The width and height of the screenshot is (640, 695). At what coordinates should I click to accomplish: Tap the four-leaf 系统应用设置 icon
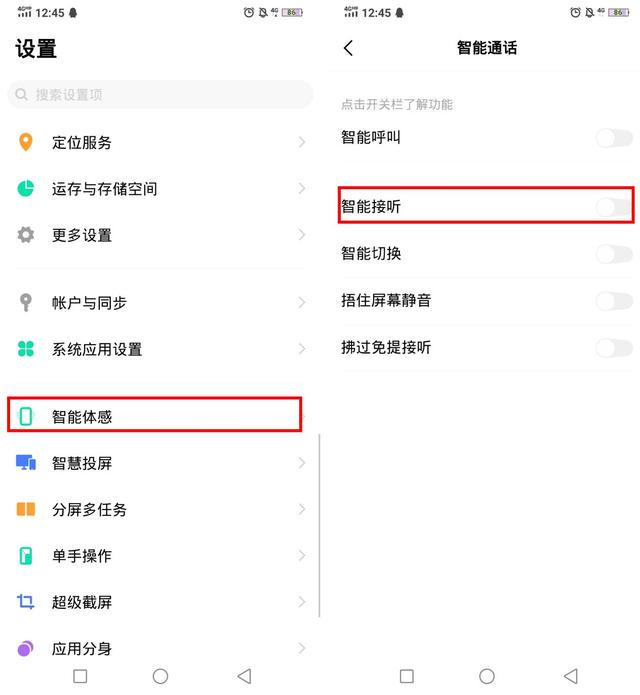(26, 349)
